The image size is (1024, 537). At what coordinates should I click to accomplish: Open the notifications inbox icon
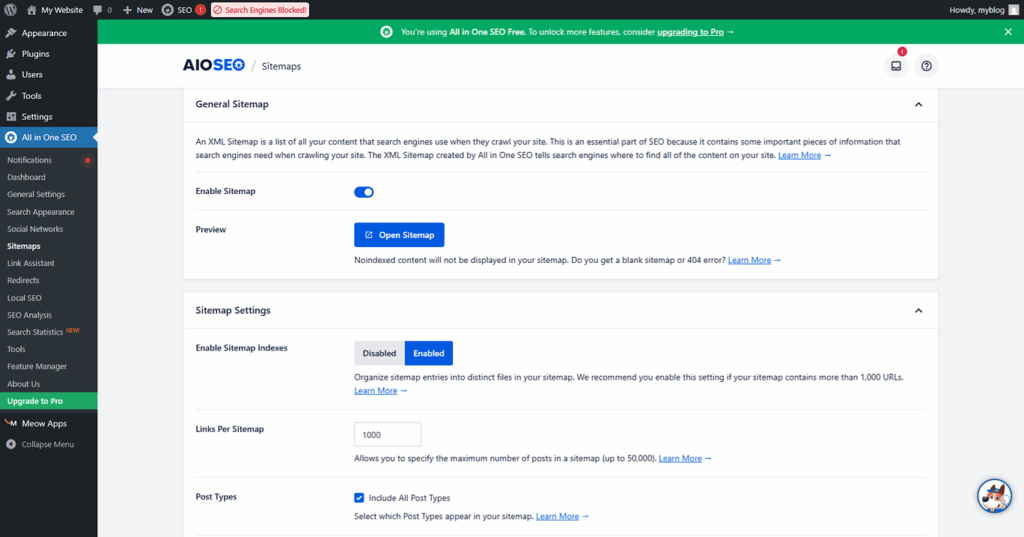pos(896,66)
